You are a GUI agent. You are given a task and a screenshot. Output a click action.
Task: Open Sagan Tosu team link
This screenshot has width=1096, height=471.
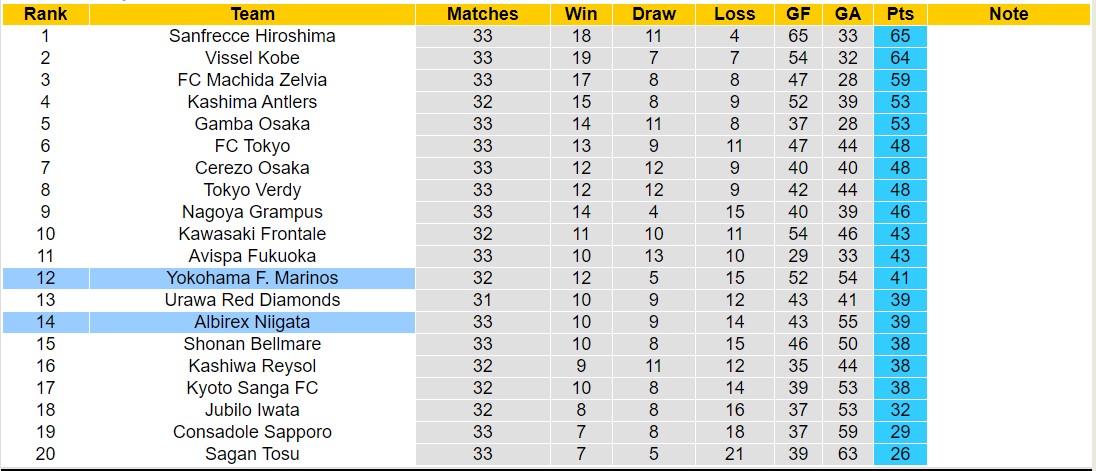coord(252,454)
